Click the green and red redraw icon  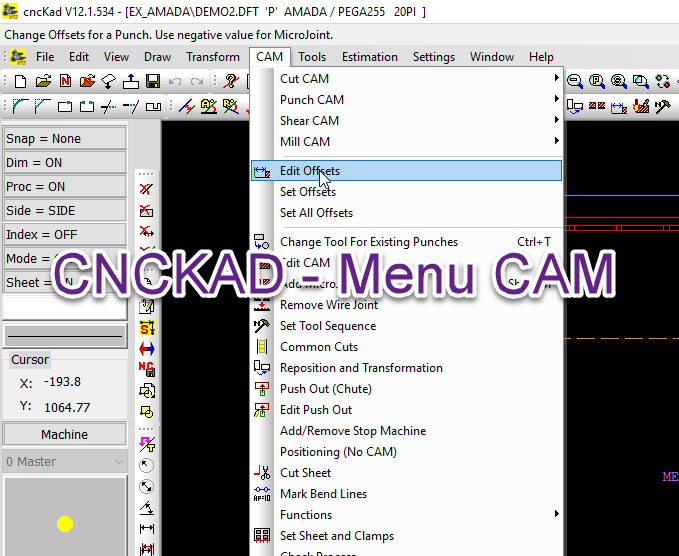tap(663, 81)
